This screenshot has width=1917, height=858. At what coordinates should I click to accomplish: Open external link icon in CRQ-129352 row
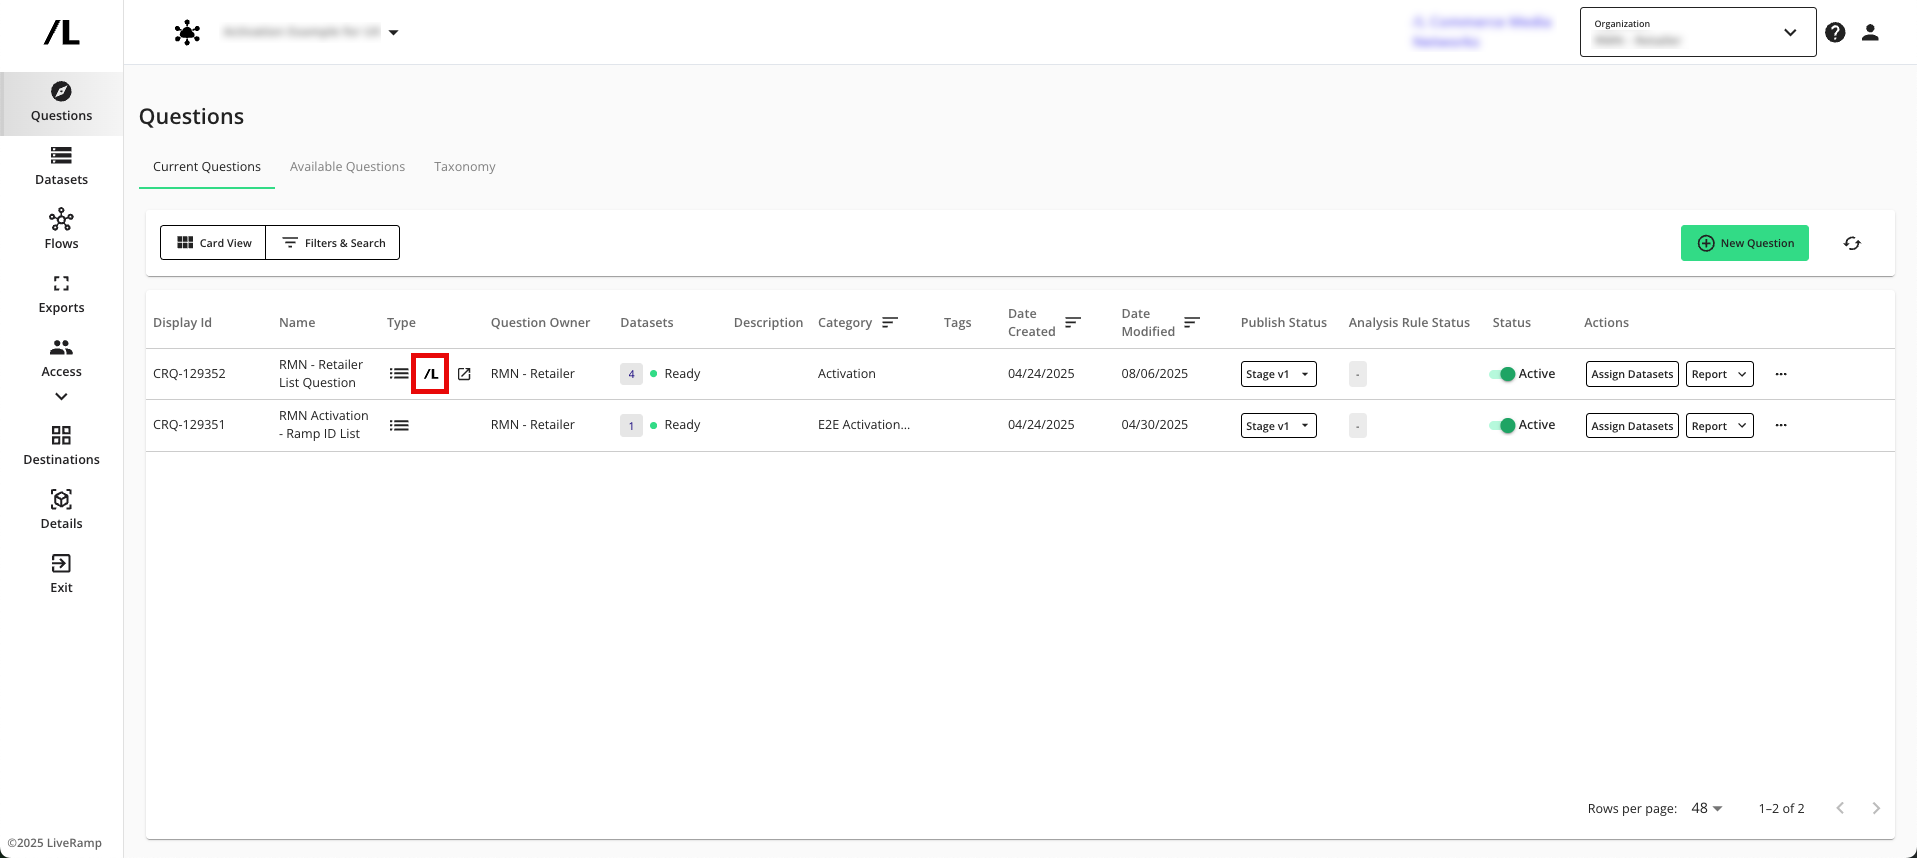pos(464,374)
